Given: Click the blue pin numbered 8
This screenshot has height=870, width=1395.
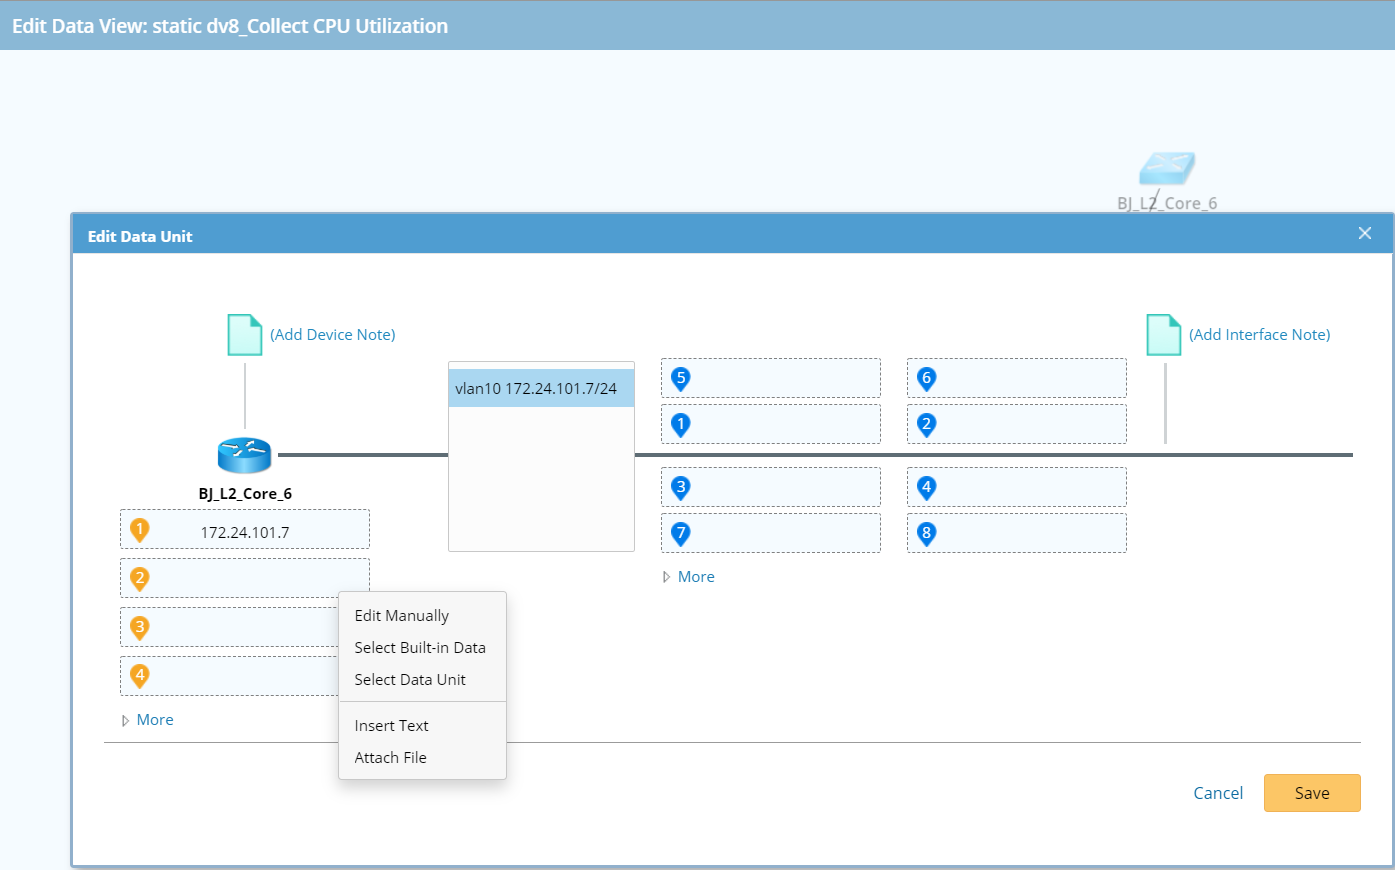Looking at the screenshot, I should pos(927,533).
